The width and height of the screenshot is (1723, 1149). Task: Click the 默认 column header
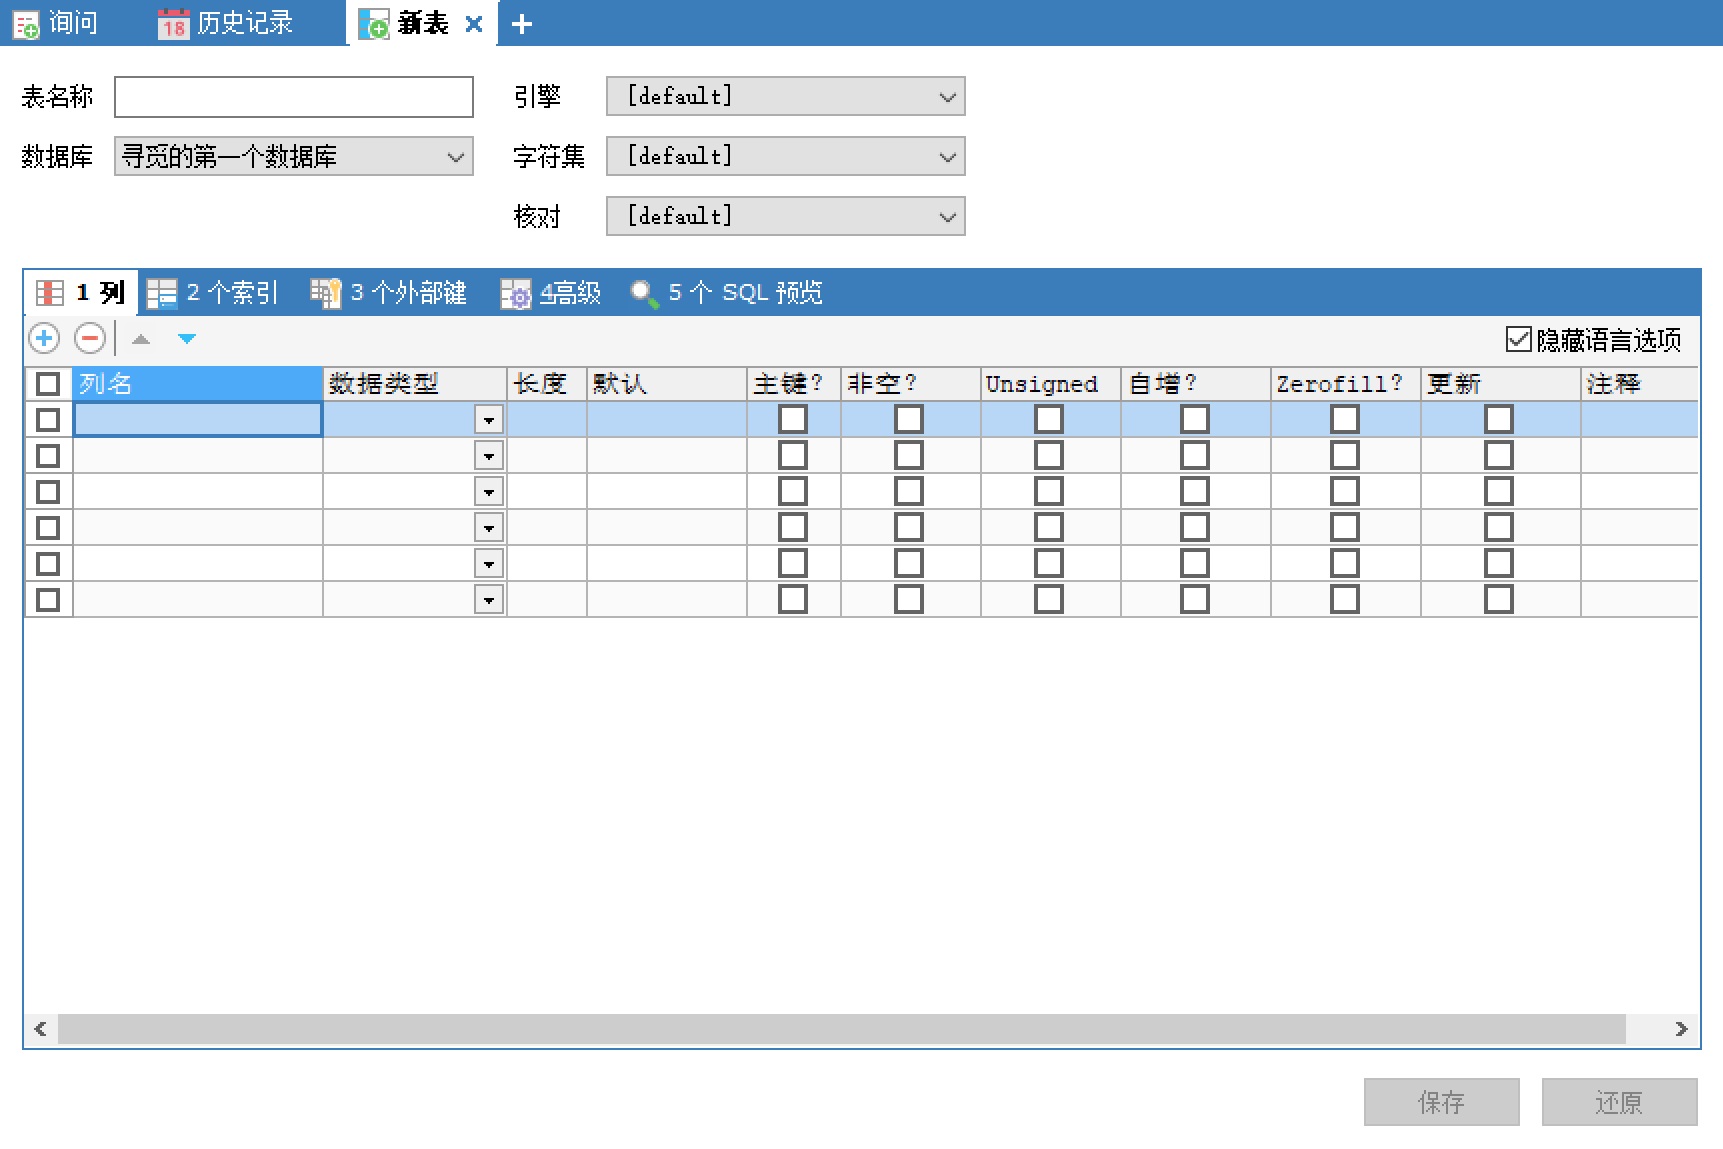667,384
